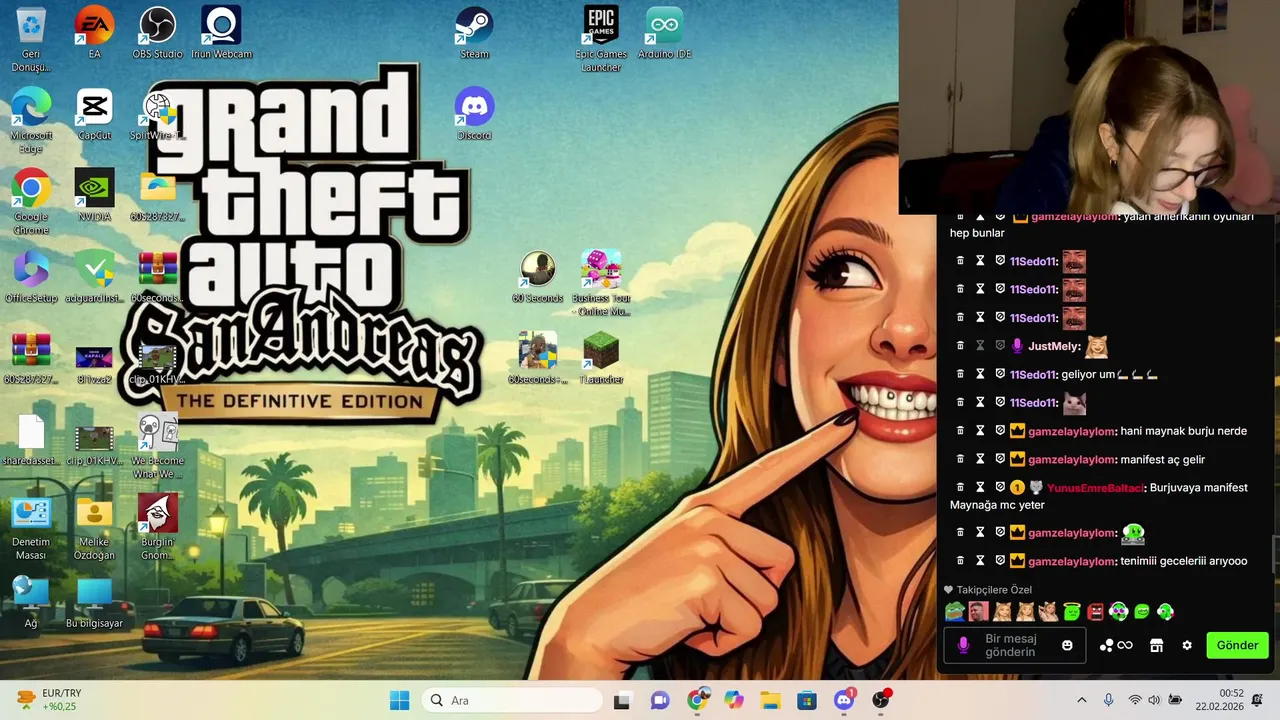
Task: Switch to OBS Studio on the taskbar
Action: (x=881, y=700)
